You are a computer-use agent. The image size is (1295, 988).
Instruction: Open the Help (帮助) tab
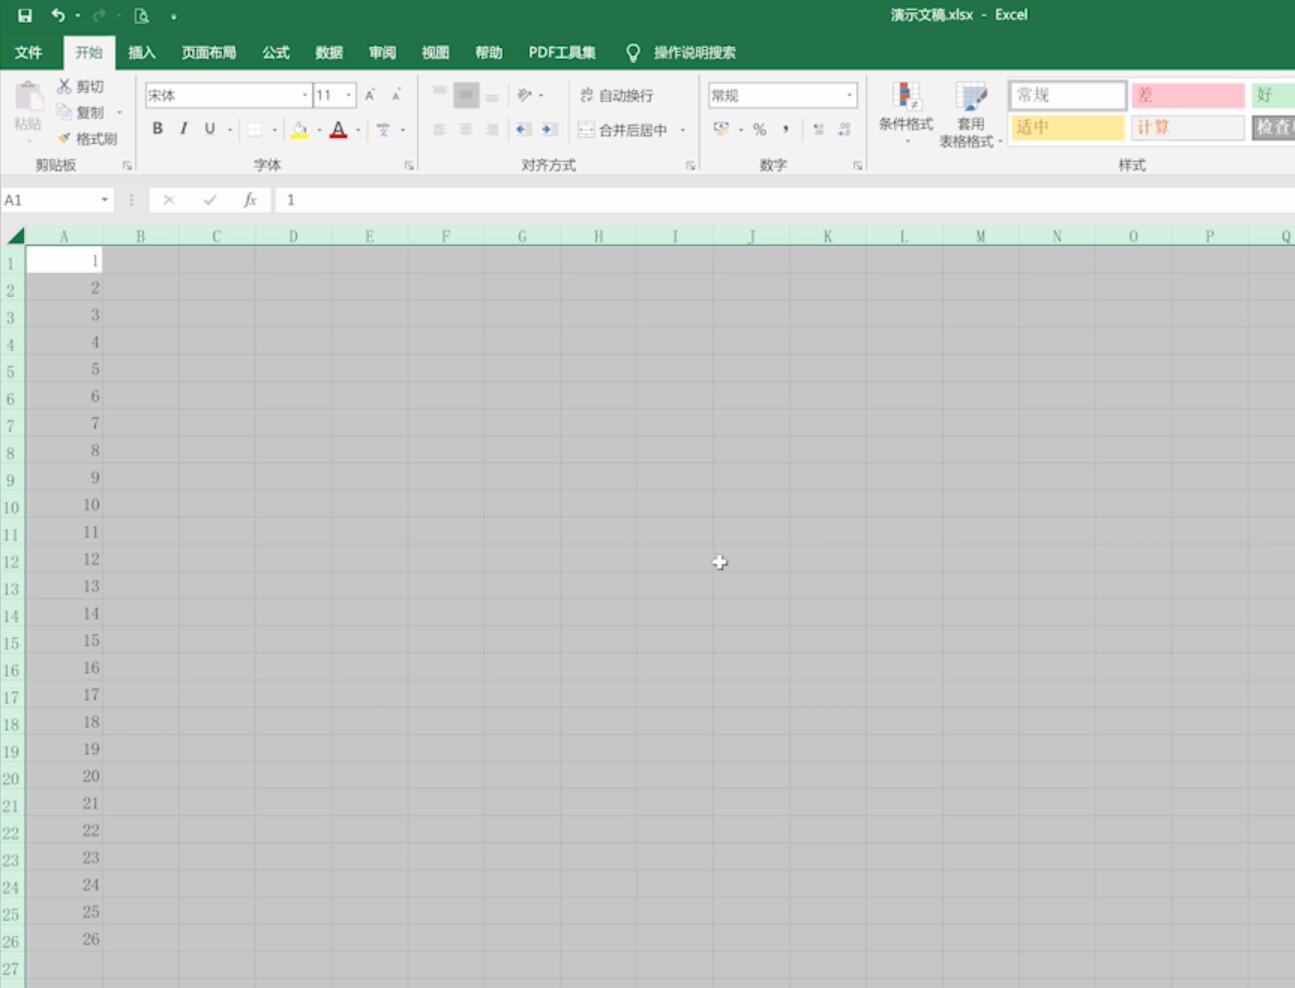coord(489,52)
